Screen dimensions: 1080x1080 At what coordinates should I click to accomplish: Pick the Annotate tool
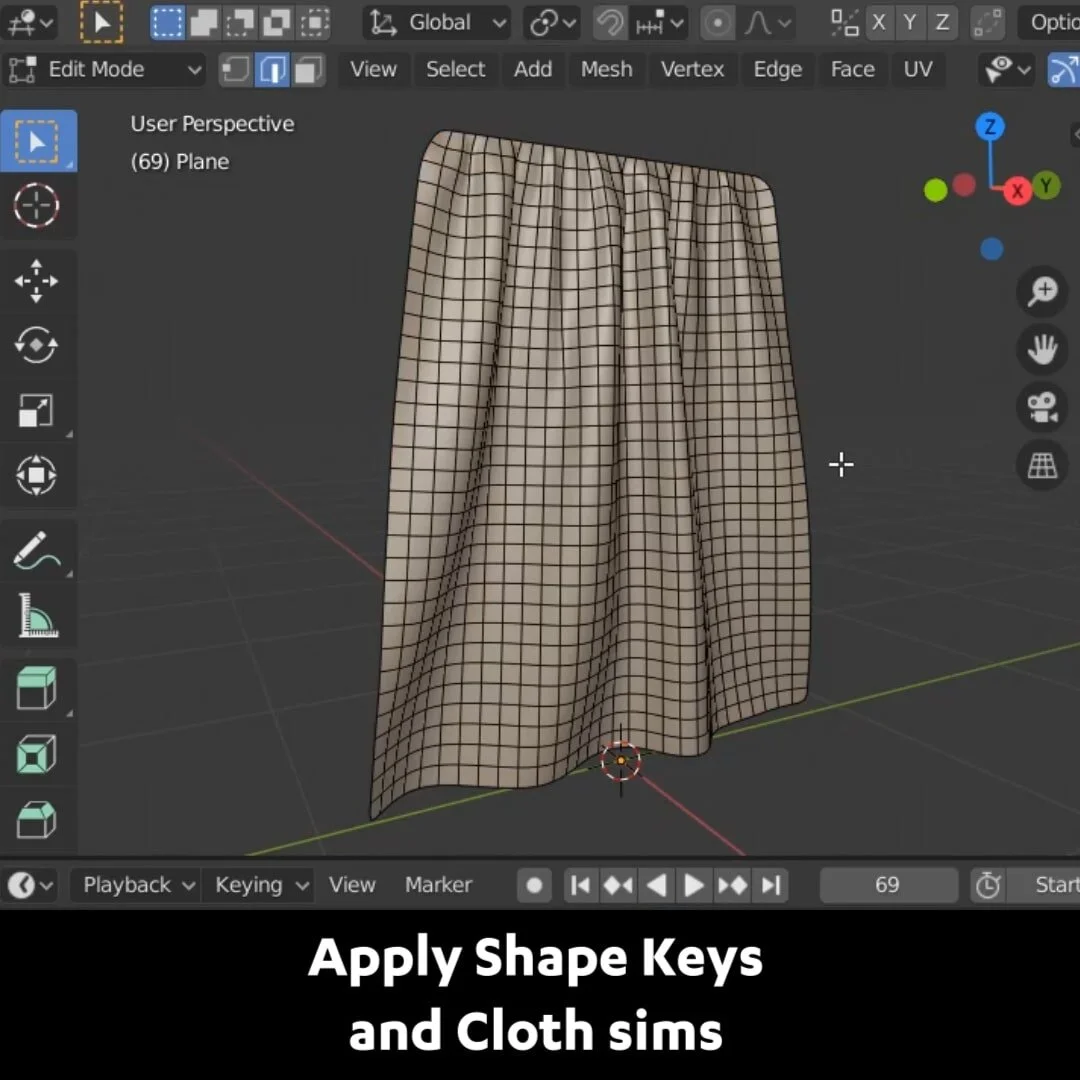click(x=38, y=550)
